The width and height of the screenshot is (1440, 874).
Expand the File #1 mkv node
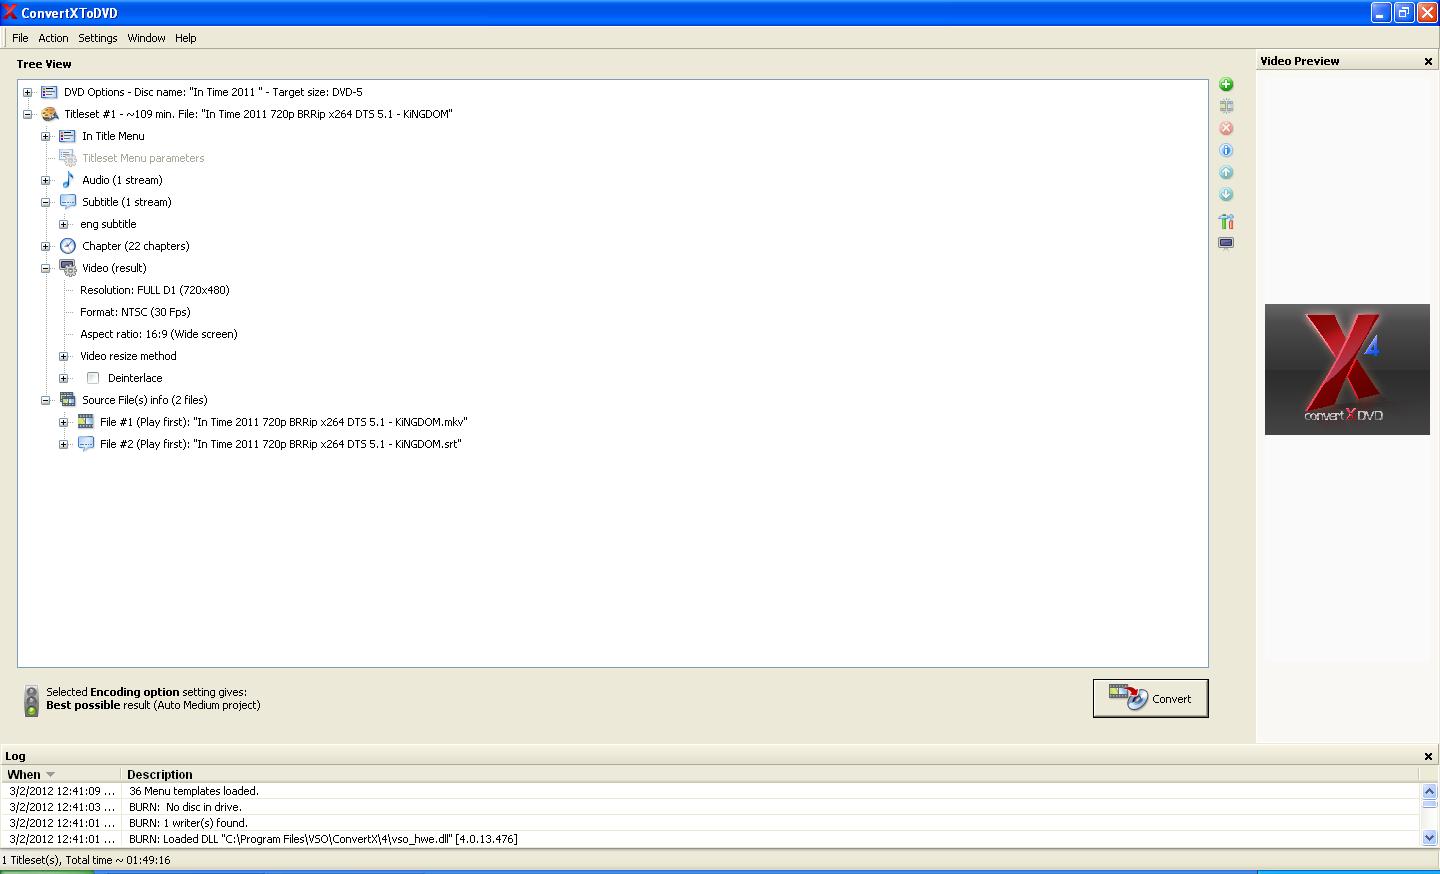coord(63,422)
